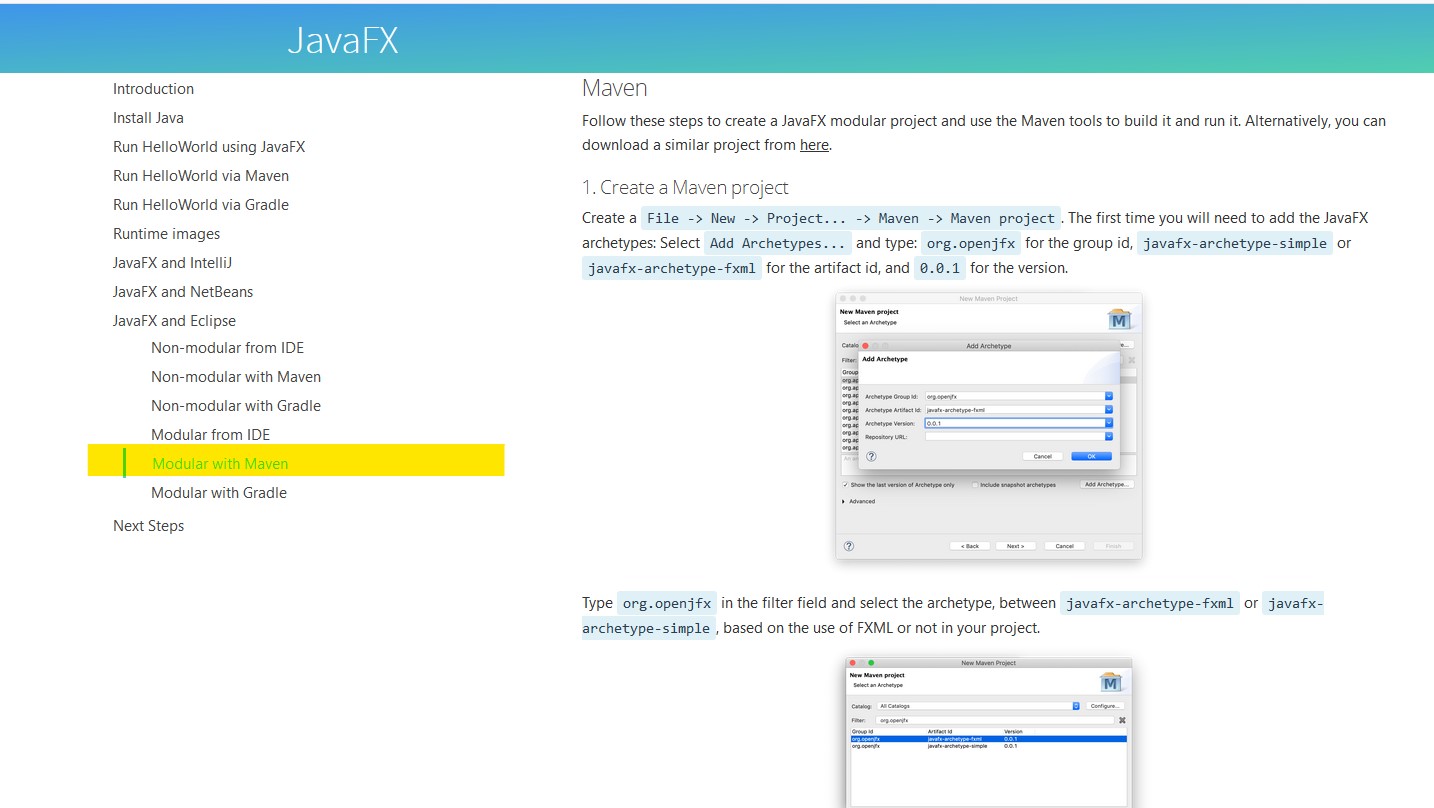Open the Non-modular with Gradle subsection
This screenshot has height=808, width=1434.
coord(236,406)
